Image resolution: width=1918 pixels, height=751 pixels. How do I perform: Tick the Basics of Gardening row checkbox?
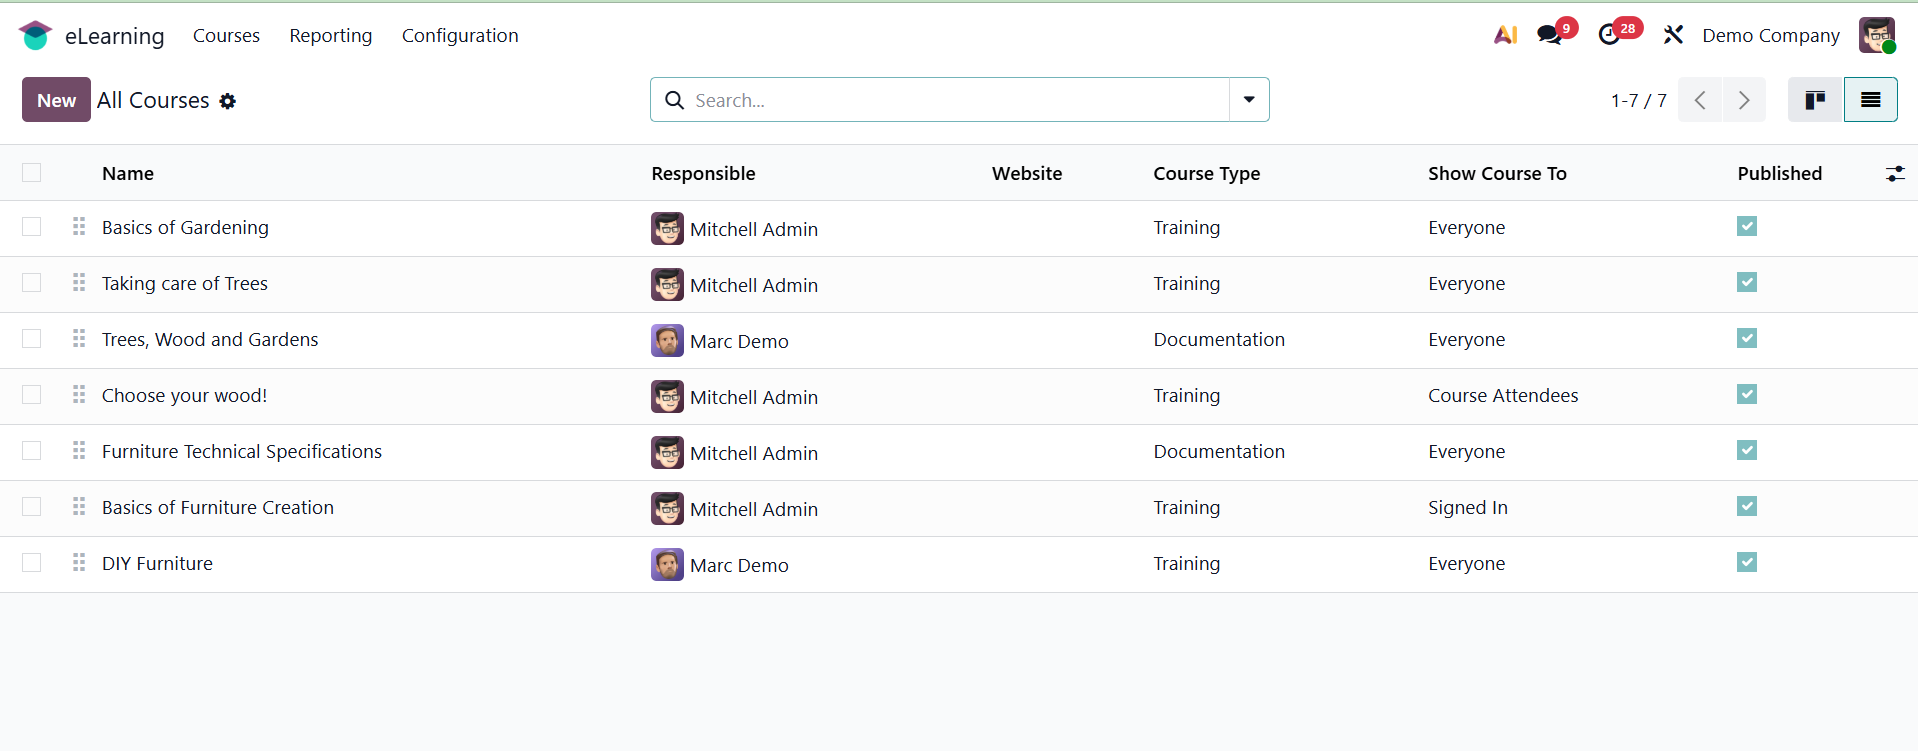(x=32, y=227)
